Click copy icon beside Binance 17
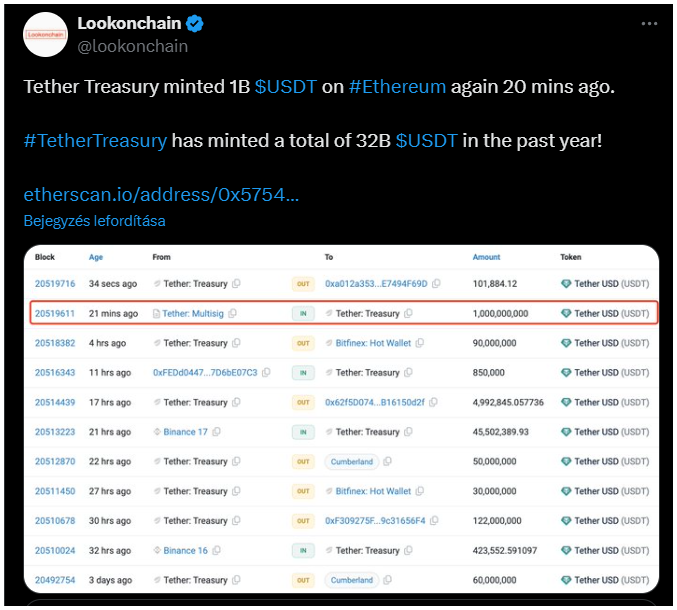Screen dimensions: 677x610 216,432
